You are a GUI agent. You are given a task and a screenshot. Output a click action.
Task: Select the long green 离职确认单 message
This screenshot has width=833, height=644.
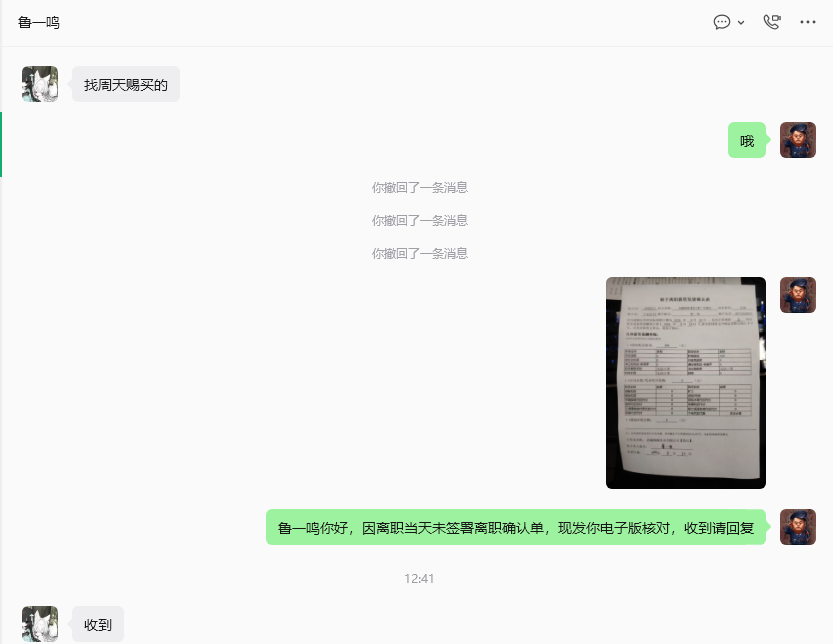coord(516,527)
